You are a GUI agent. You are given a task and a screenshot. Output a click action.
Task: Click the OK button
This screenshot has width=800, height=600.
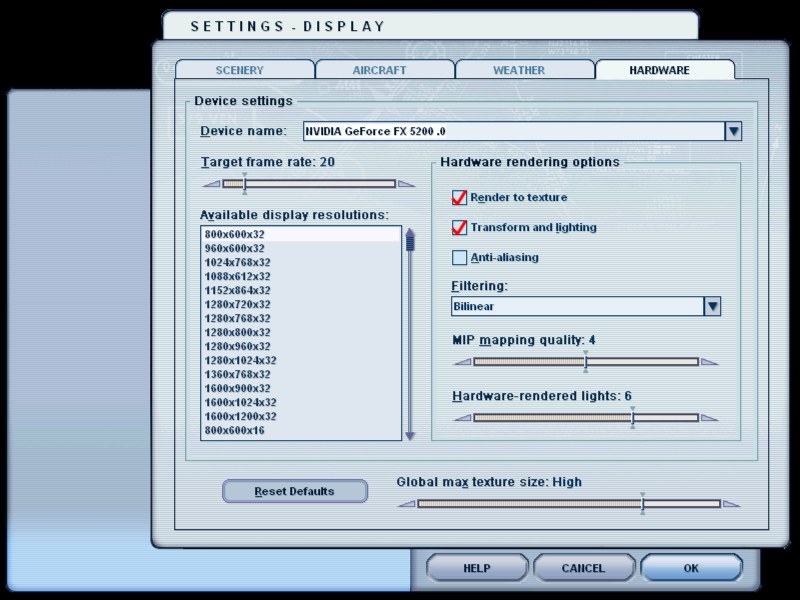[x=691, y=568]
